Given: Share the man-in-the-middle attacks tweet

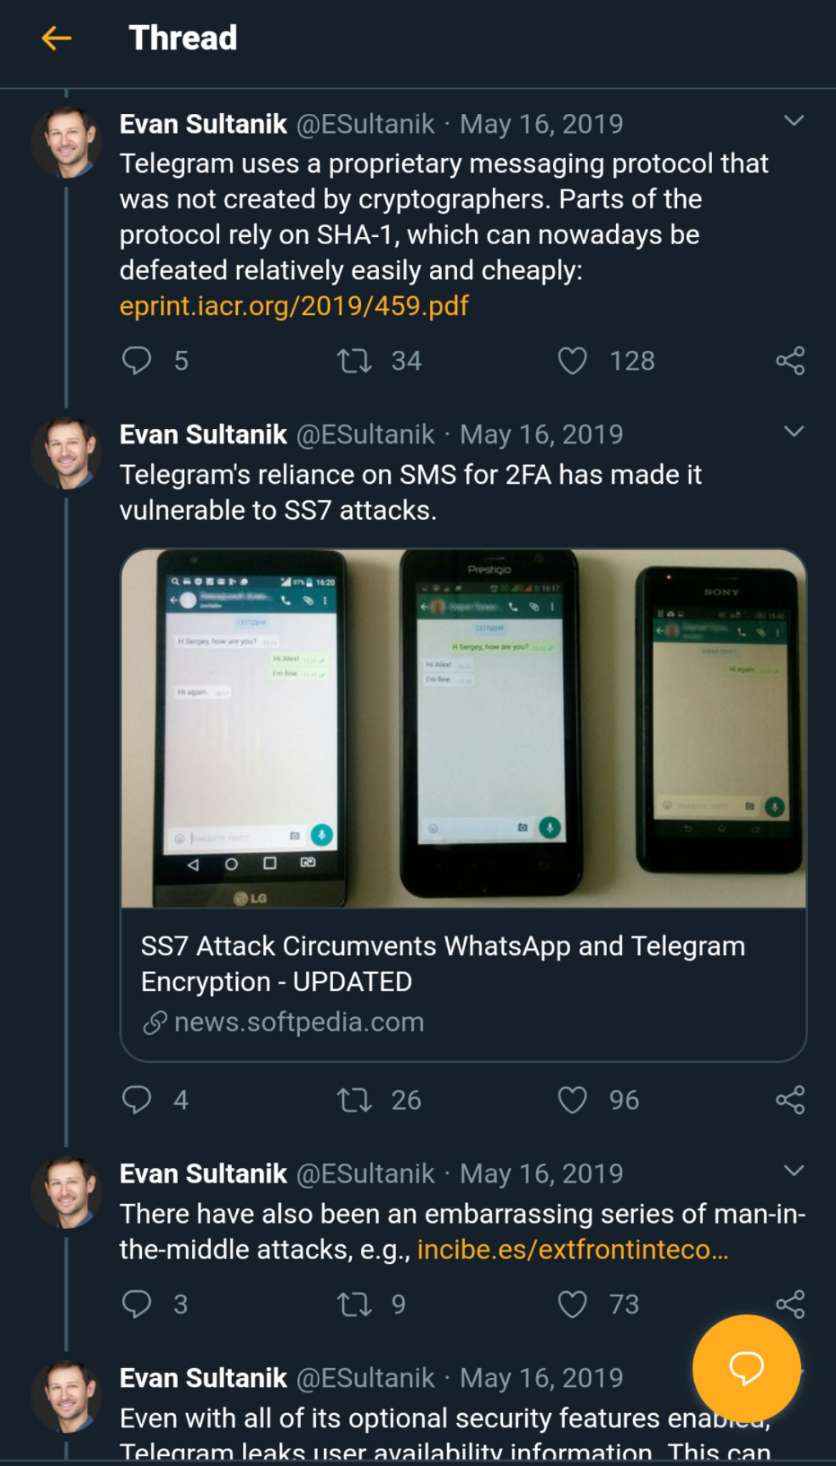Looking at the screenshot, I should coord(789,1305).
